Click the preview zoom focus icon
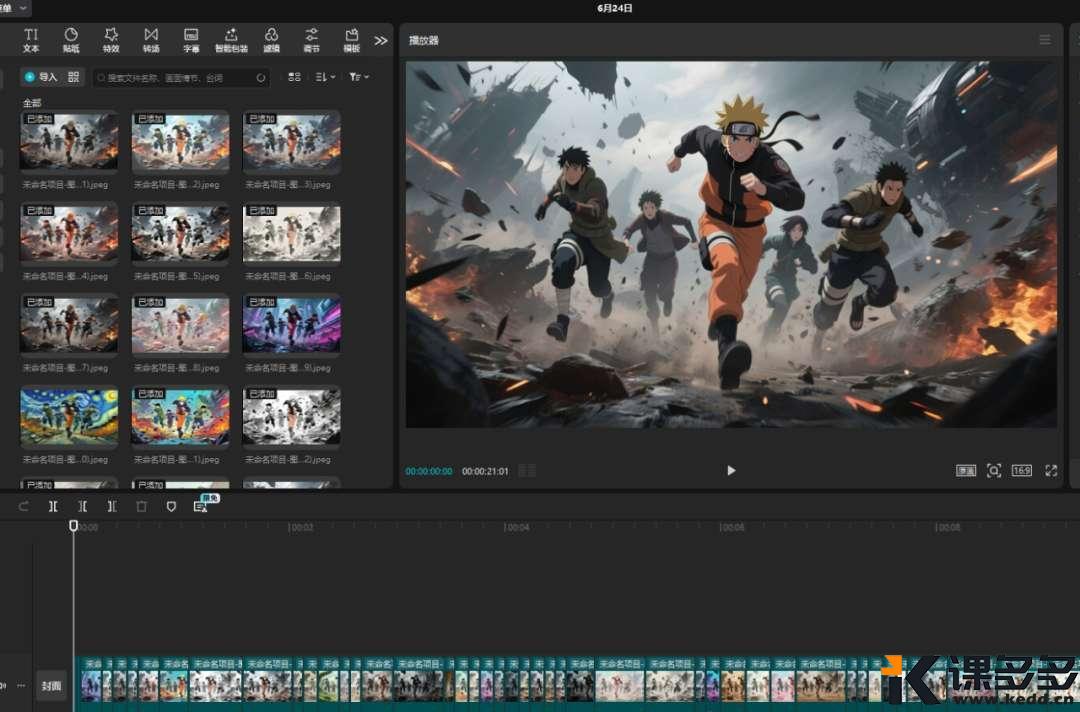This screenshot has height=712, width=1080. (x=993, y=470)
